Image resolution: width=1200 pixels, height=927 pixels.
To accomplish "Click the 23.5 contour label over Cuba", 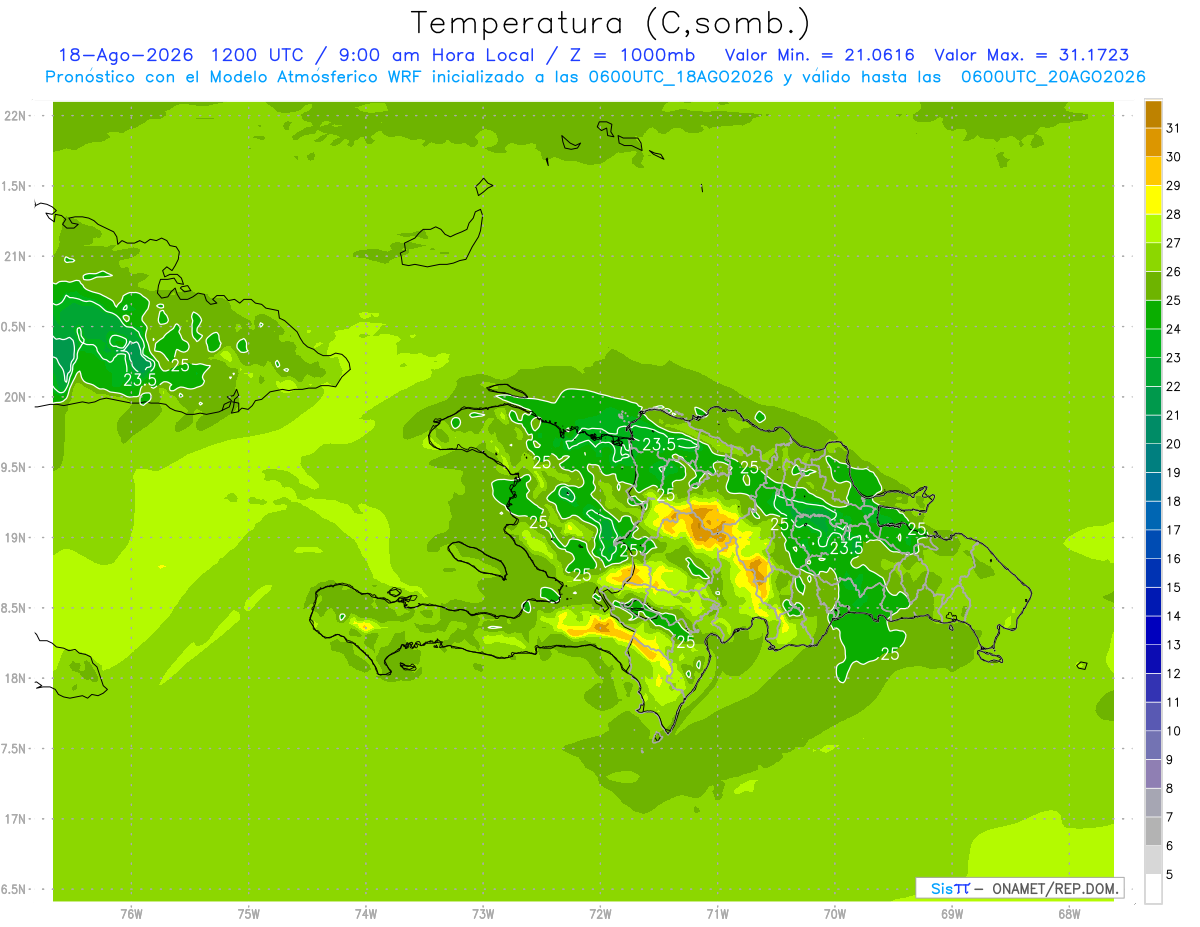I will (x=140, y=380).
